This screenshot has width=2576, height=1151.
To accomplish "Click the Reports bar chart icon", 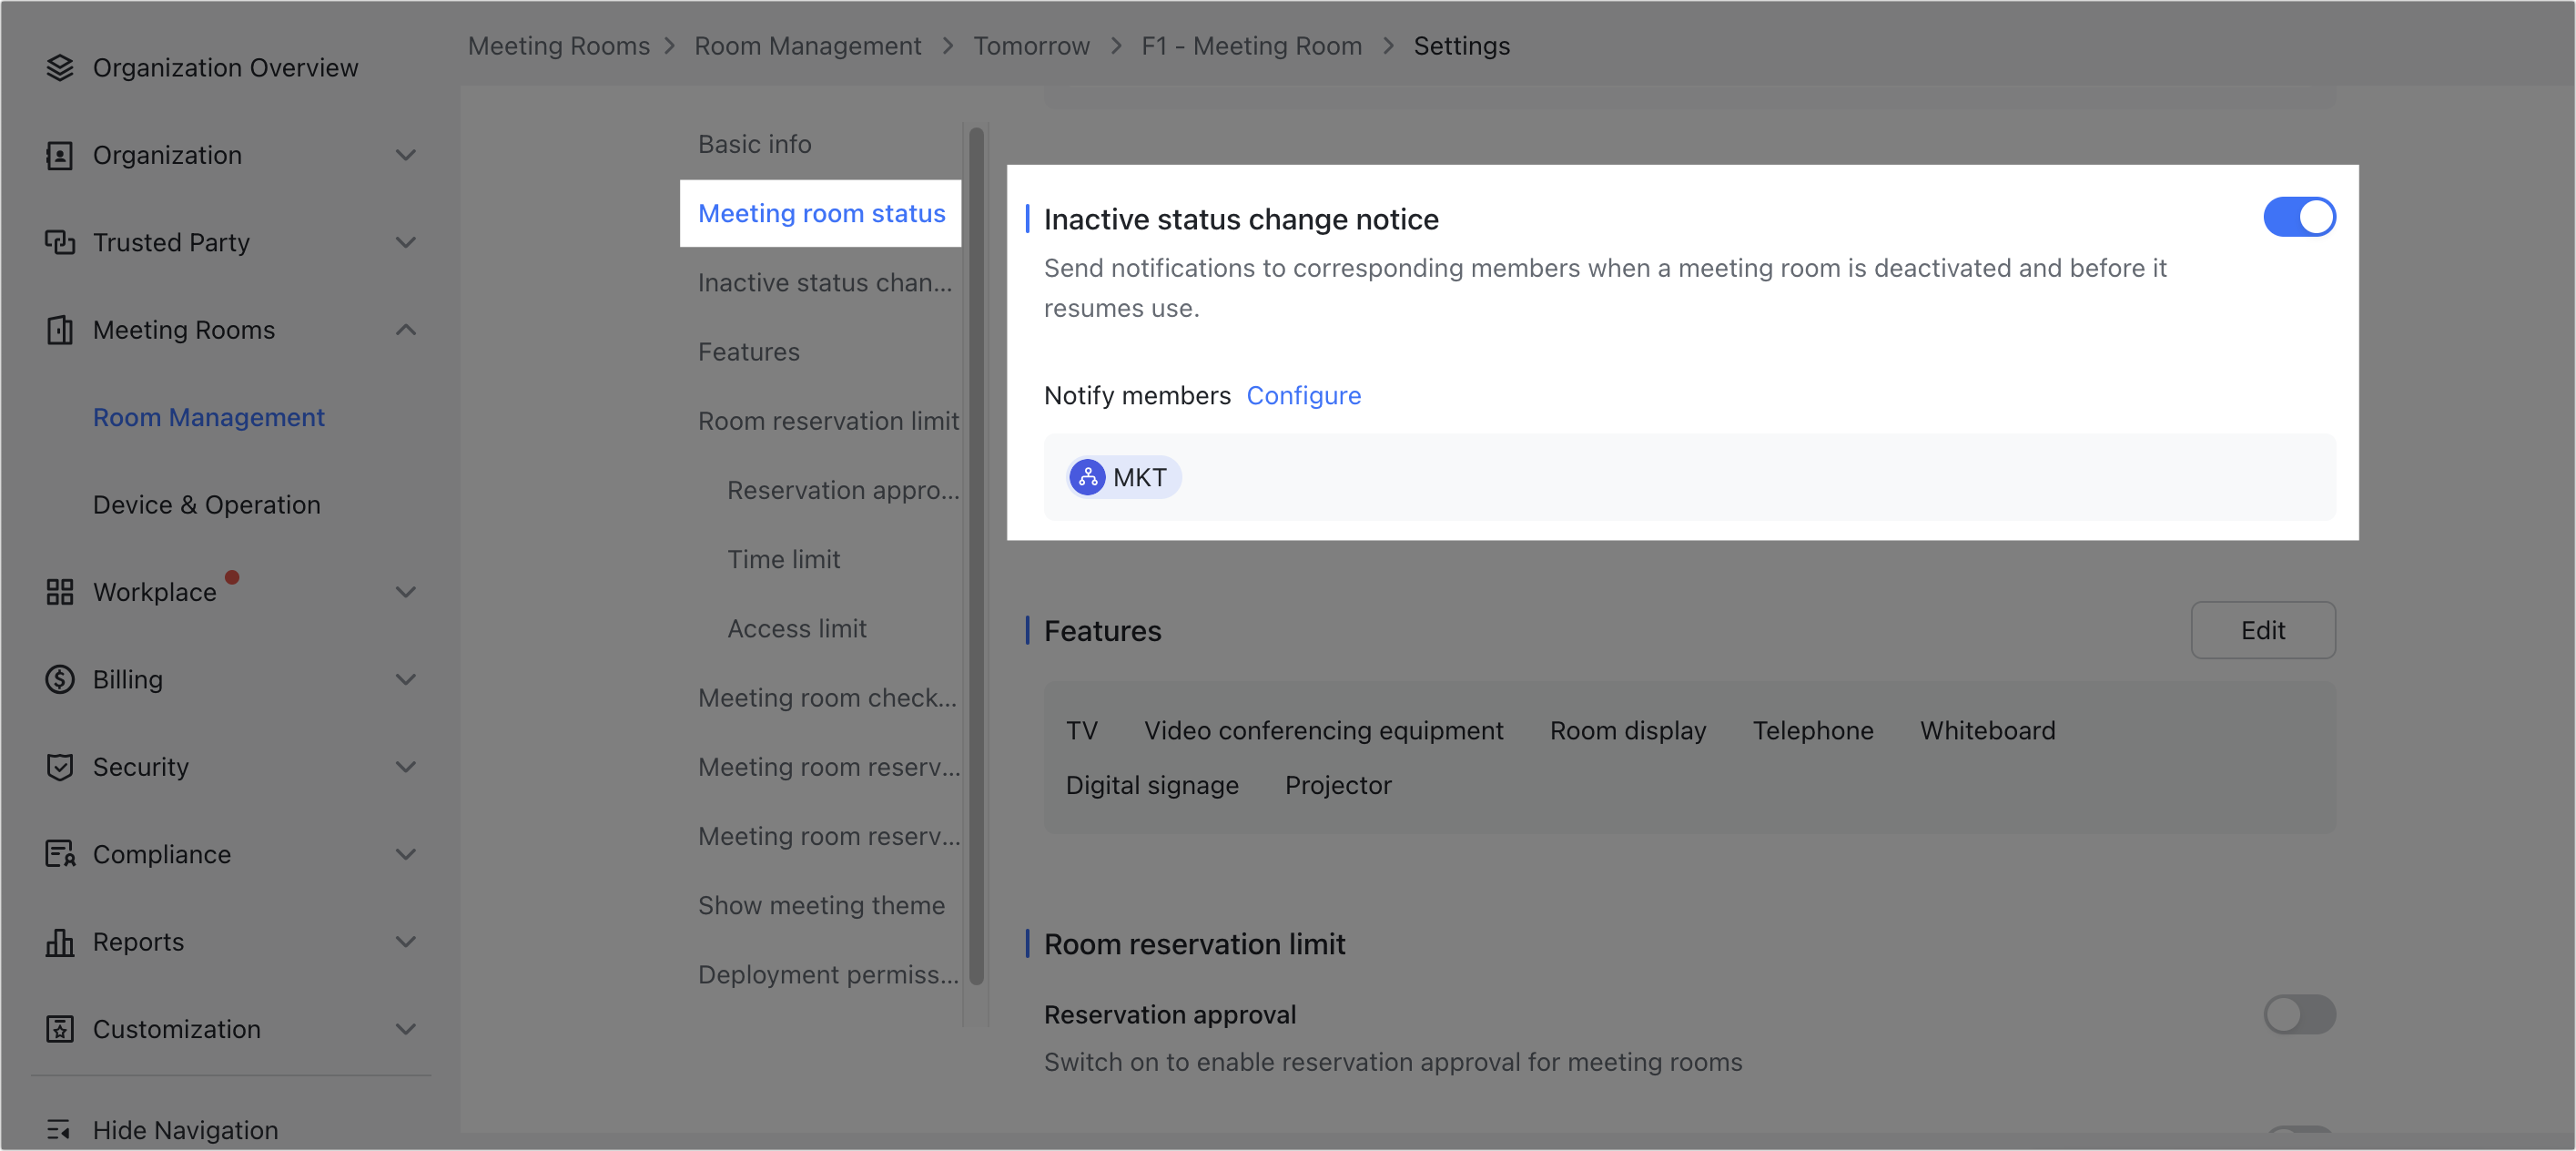I will click(x=60, y=942).
